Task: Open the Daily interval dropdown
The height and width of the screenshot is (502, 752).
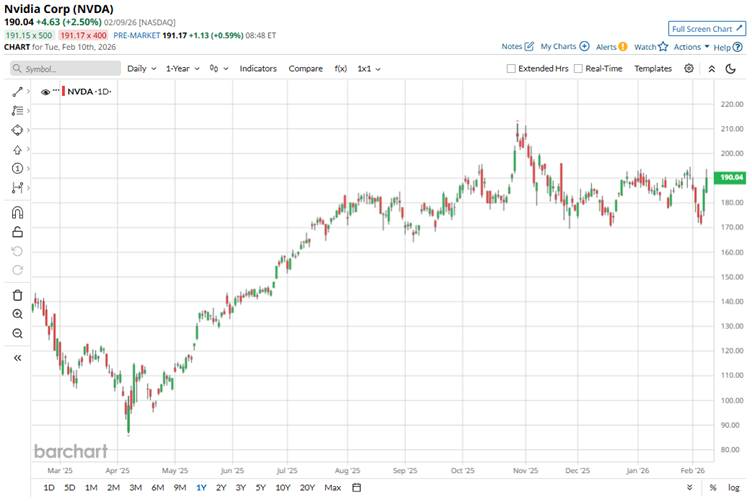Action: 140,68
